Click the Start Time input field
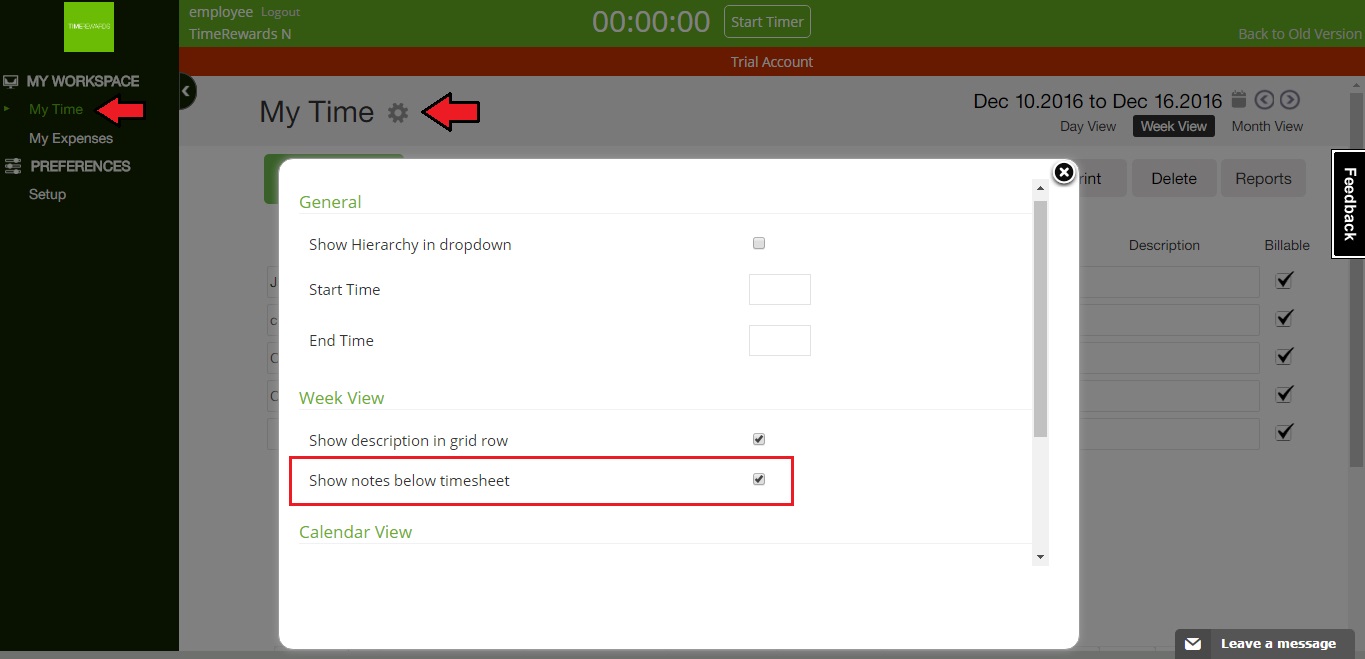 click(x=779, y=290)
